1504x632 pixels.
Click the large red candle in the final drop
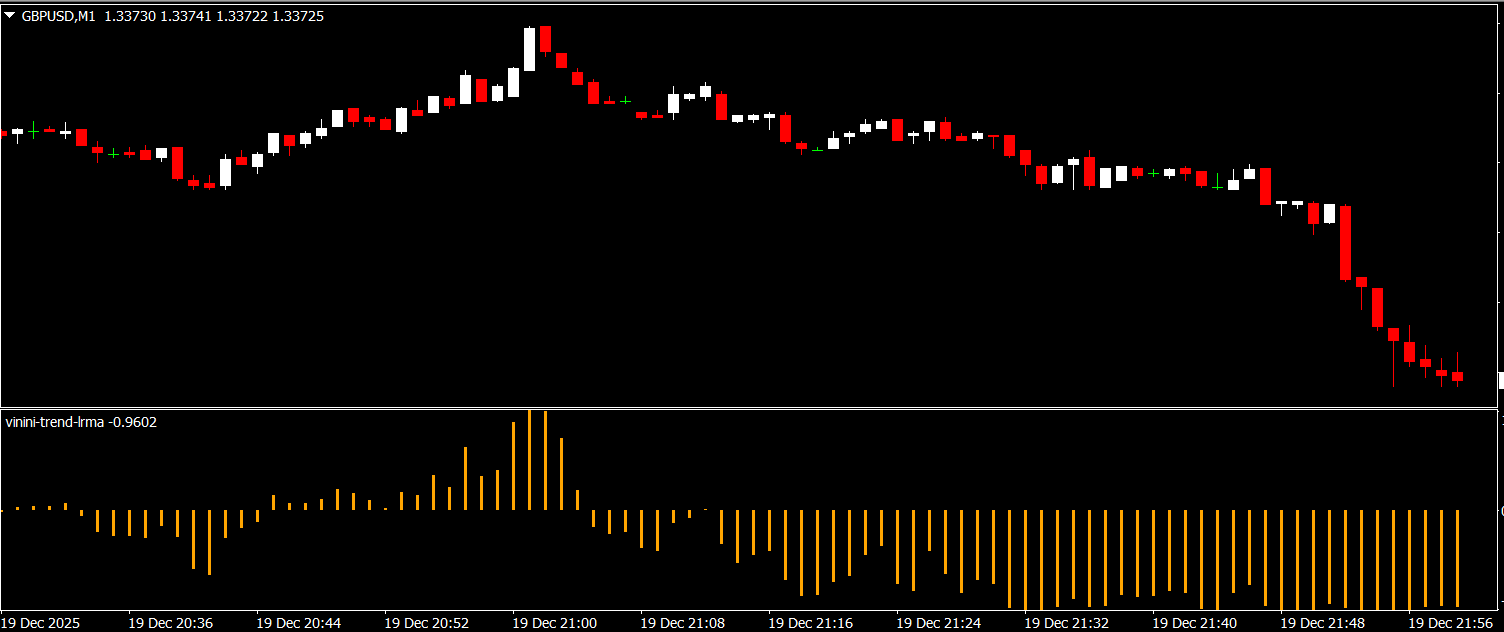tap(1346, 242)
